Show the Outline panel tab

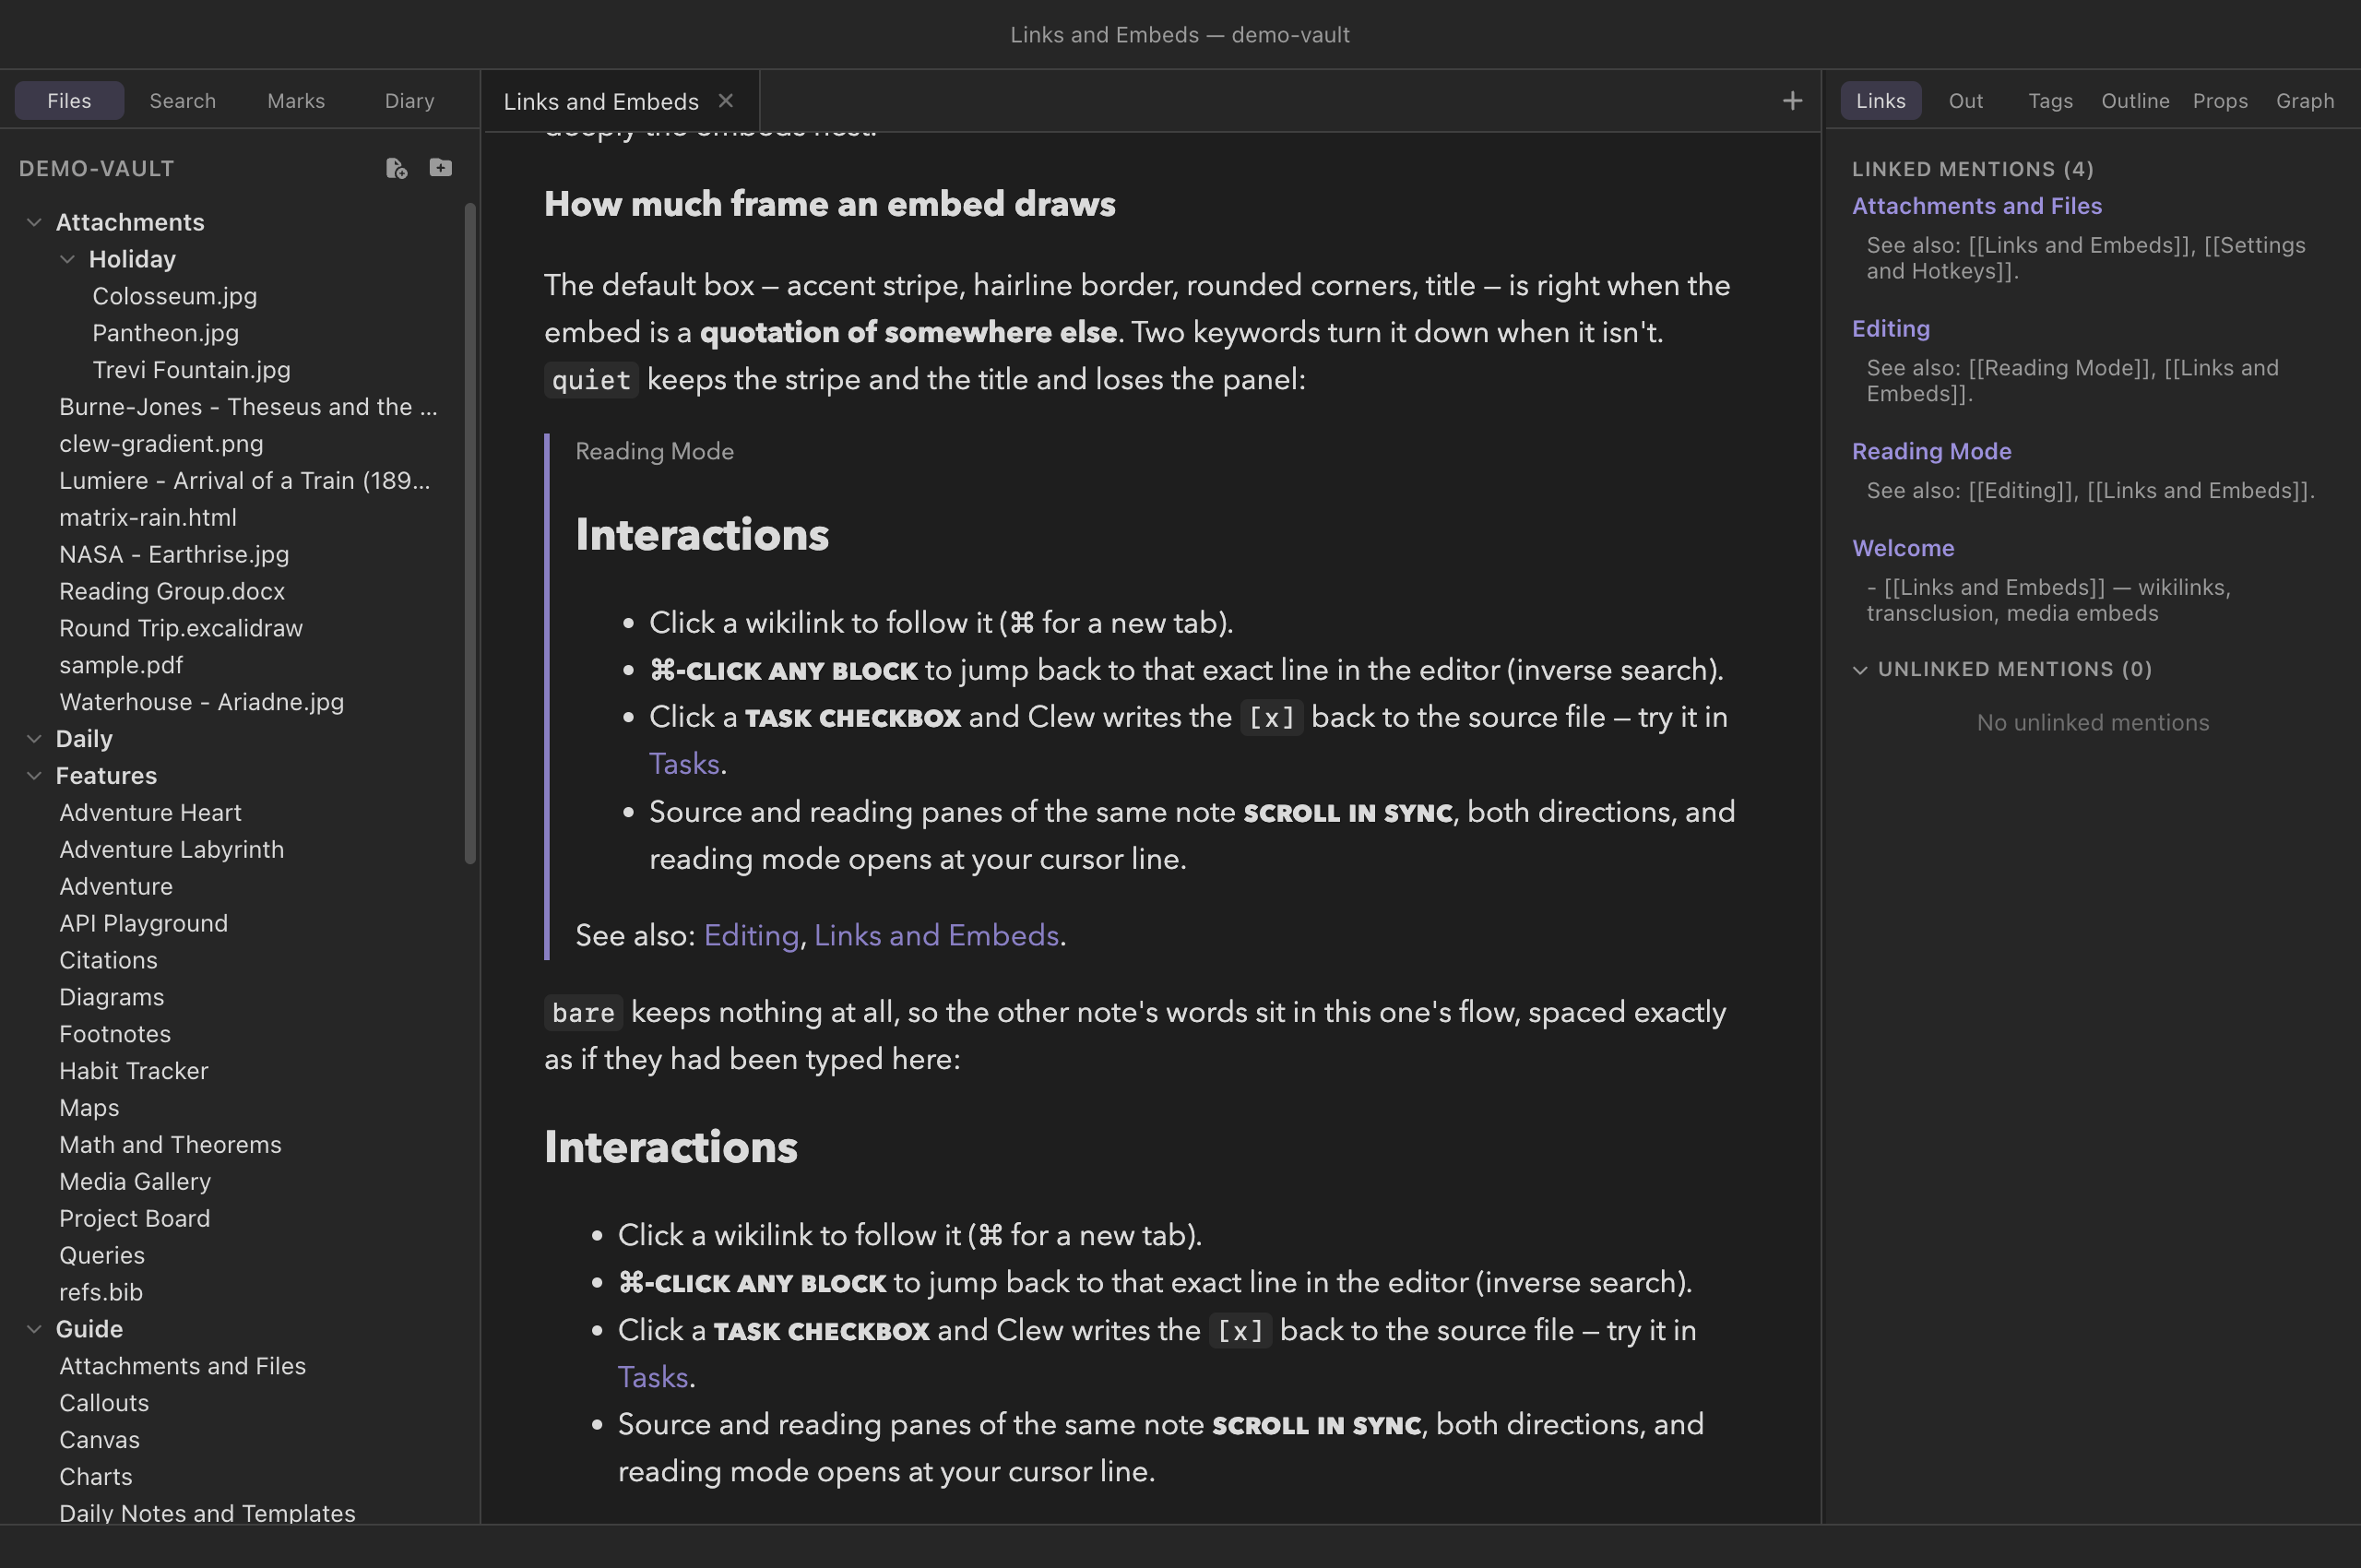click(2136, 101)
